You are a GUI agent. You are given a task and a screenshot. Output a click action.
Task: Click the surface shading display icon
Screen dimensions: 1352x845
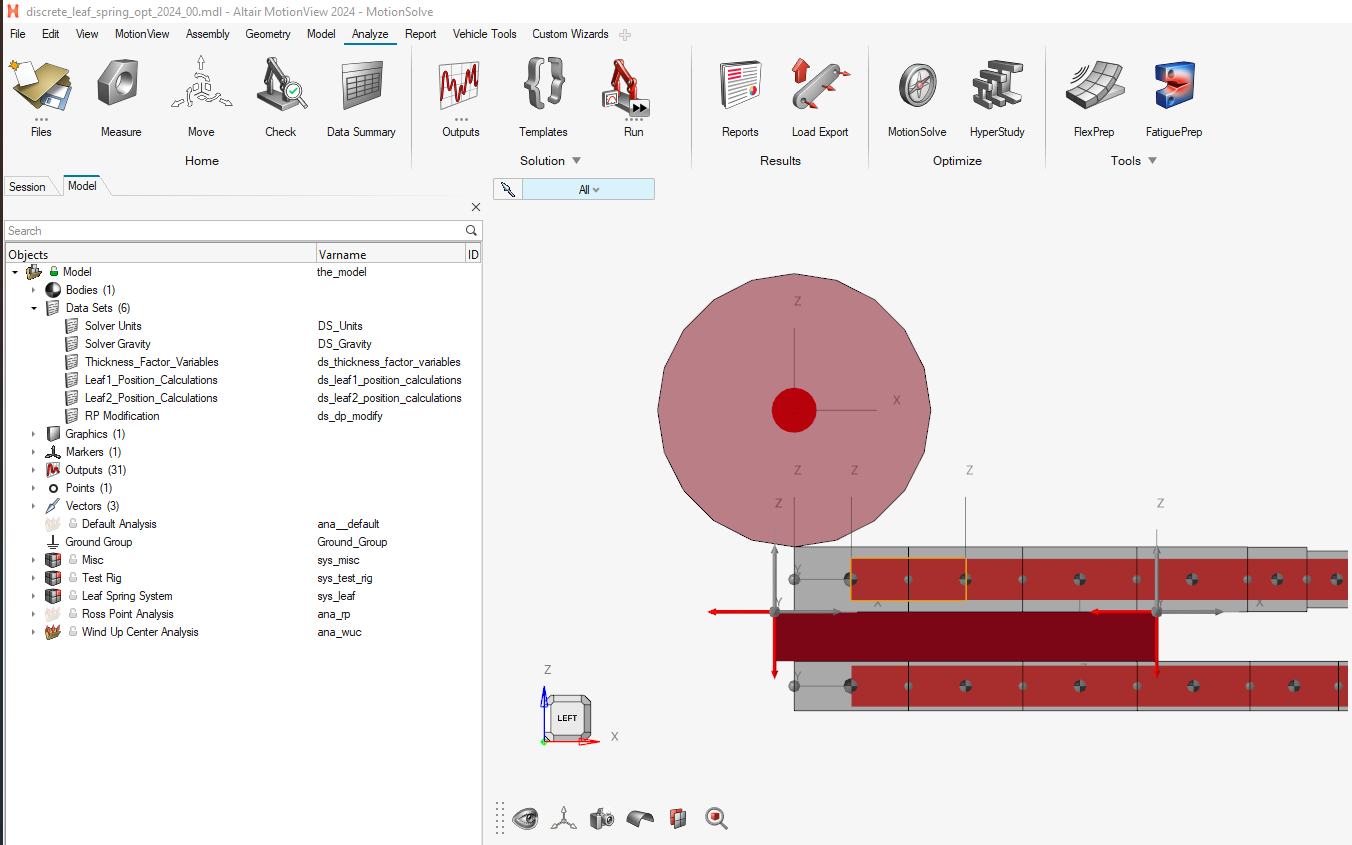[640, 819]
